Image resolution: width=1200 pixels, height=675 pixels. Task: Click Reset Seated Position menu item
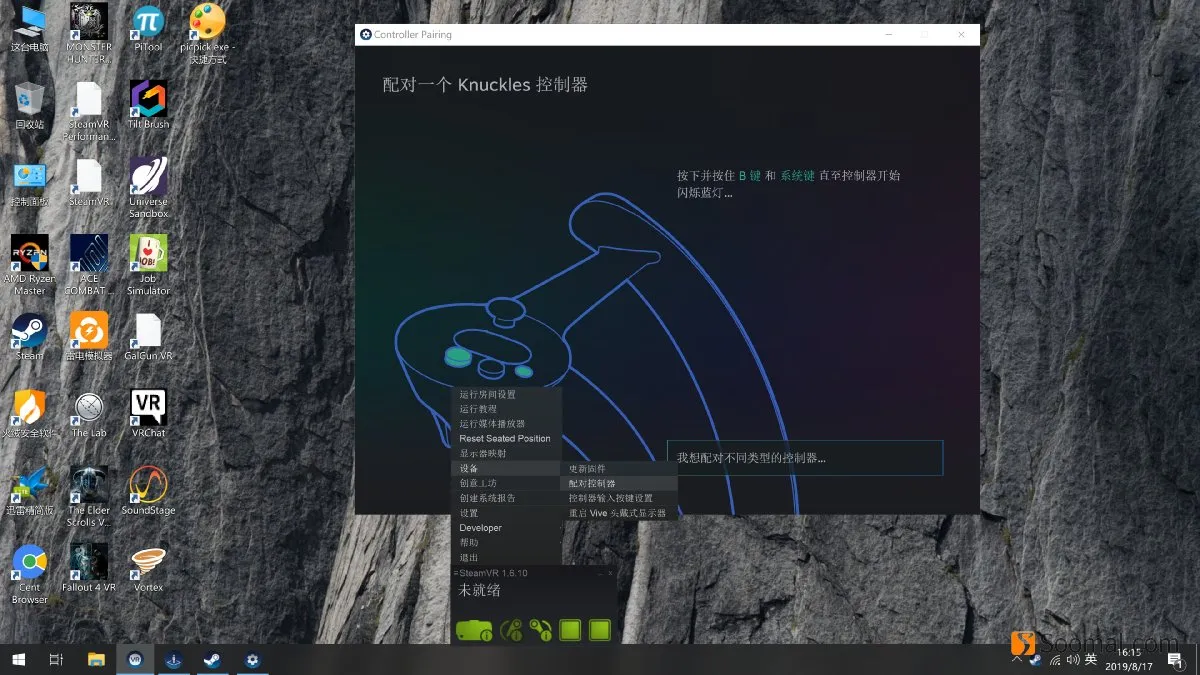click(506, 438)
